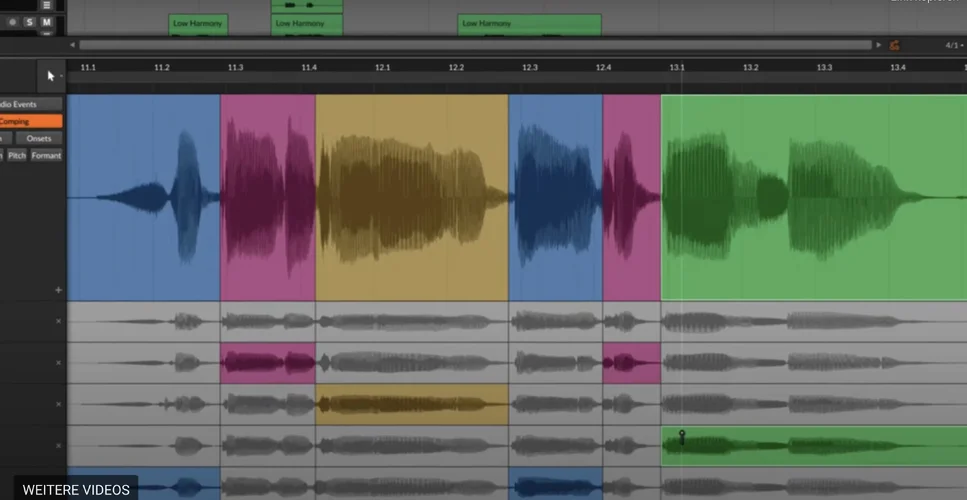Screen dimensions: 967x500
Task: Click the narrow pink take below 12.4
Action: tap(632, 363)
